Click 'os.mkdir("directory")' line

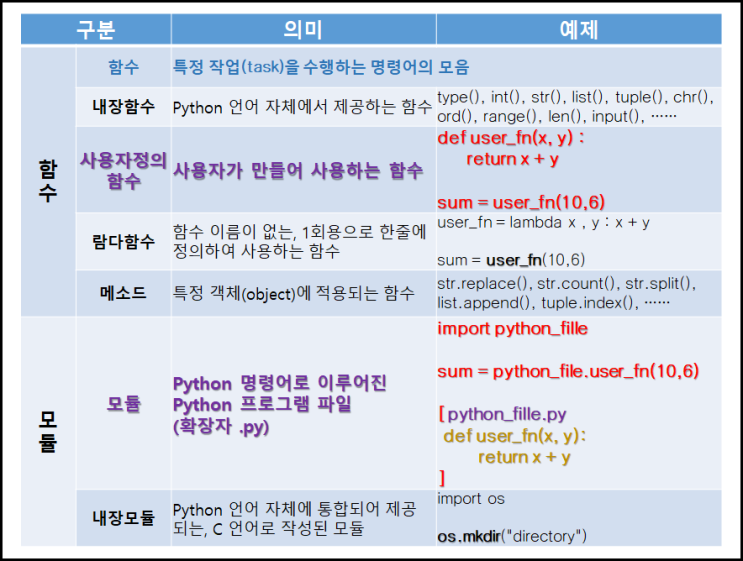click(x=512, y=536)
